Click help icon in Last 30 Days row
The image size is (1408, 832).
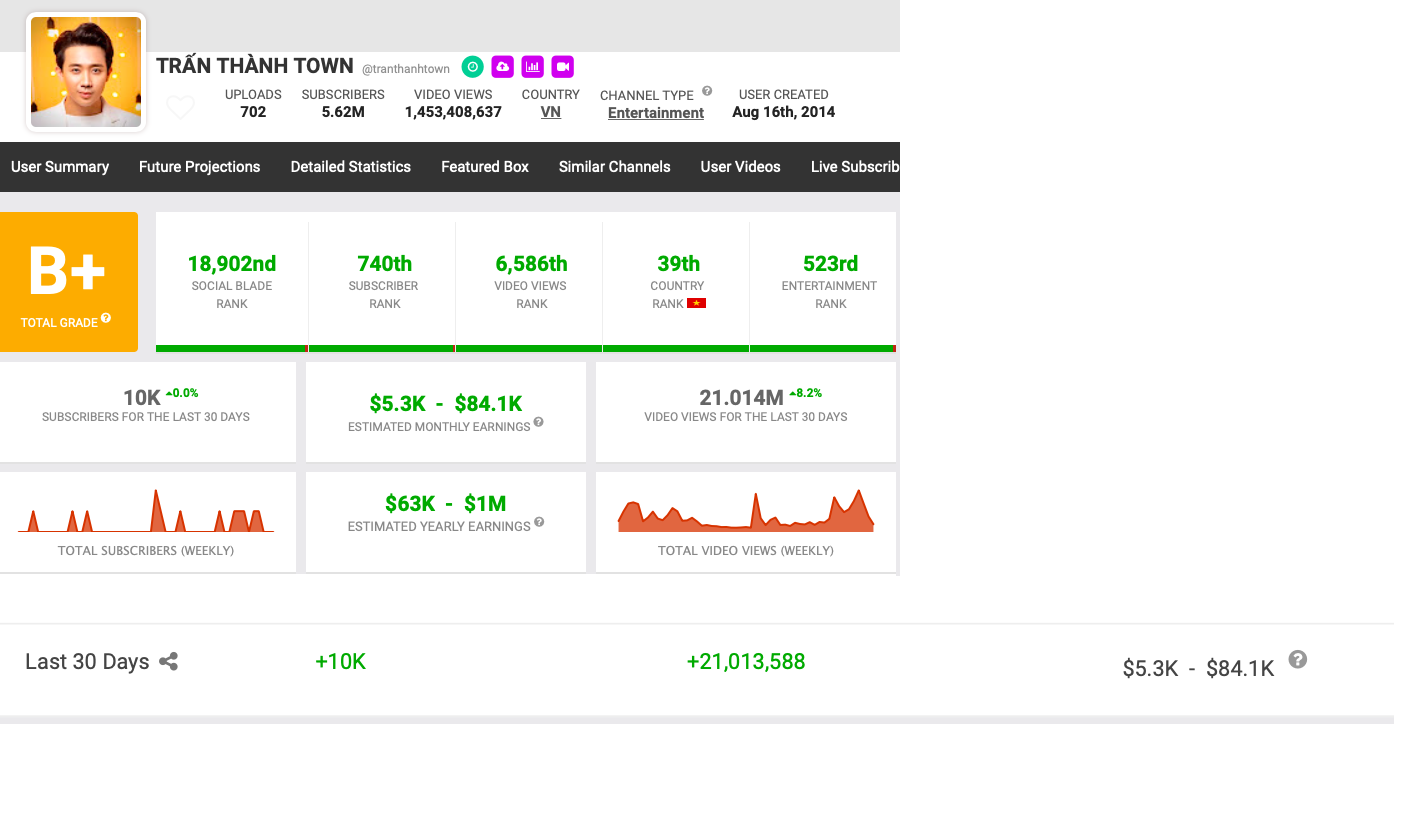pyautogui.click(x=1297, y=660)
